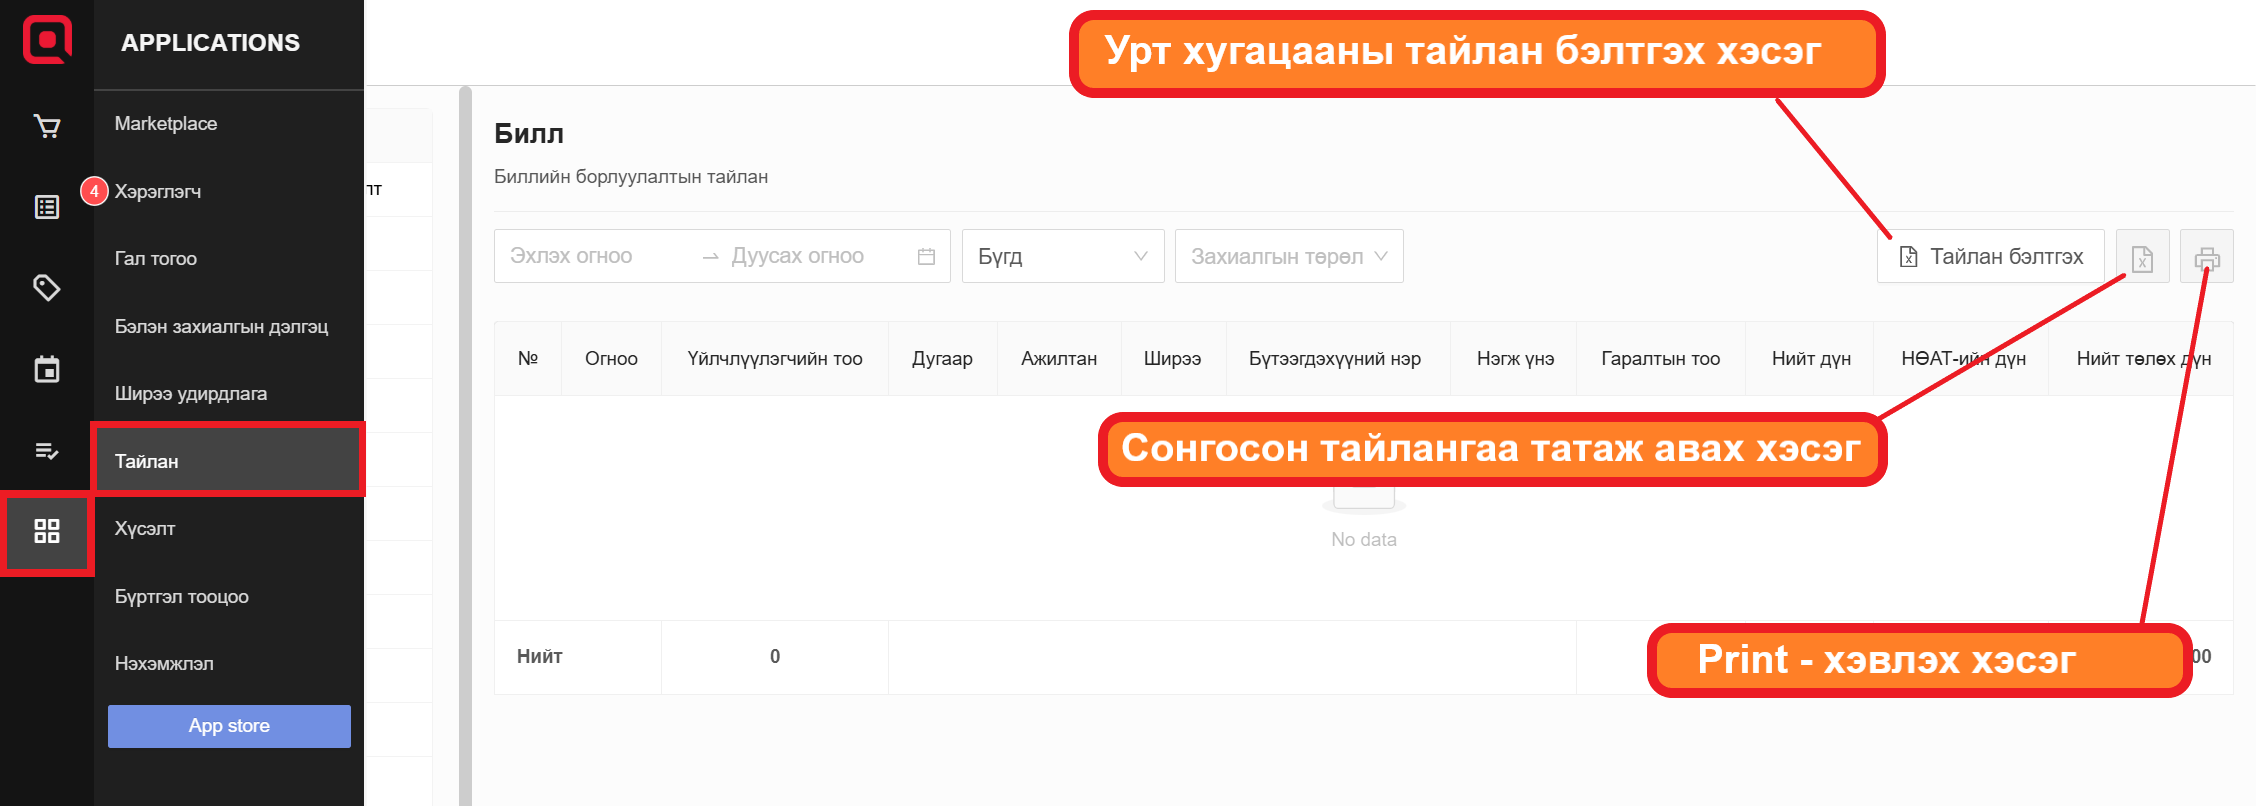Screen dimensions: 2256x806
Task: Open the date picker calendar icon
Action: [926, 257]
